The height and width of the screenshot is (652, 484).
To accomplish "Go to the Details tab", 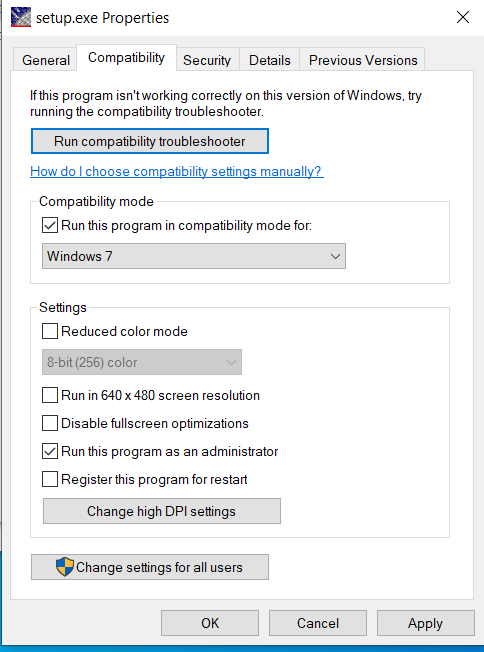I will pos(269,60).
